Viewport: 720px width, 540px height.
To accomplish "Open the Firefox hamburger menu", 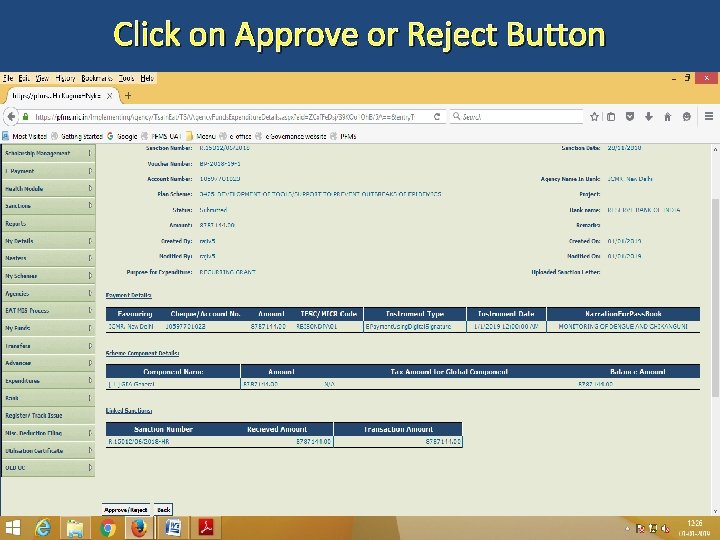I will coord(709,117).
